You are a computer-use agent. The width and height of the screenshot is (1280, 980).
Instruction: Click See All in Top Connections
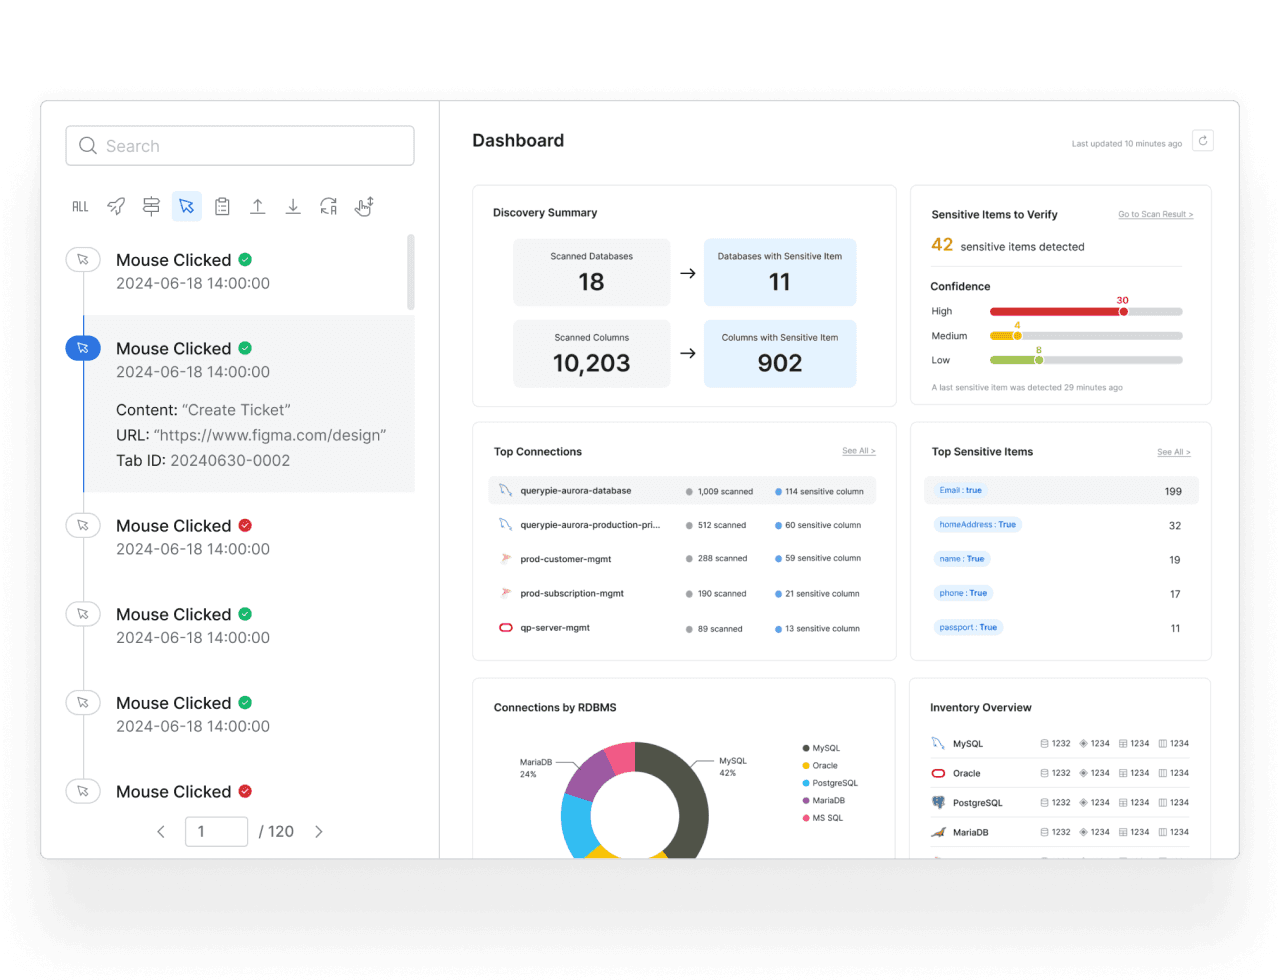coord(858,451)
